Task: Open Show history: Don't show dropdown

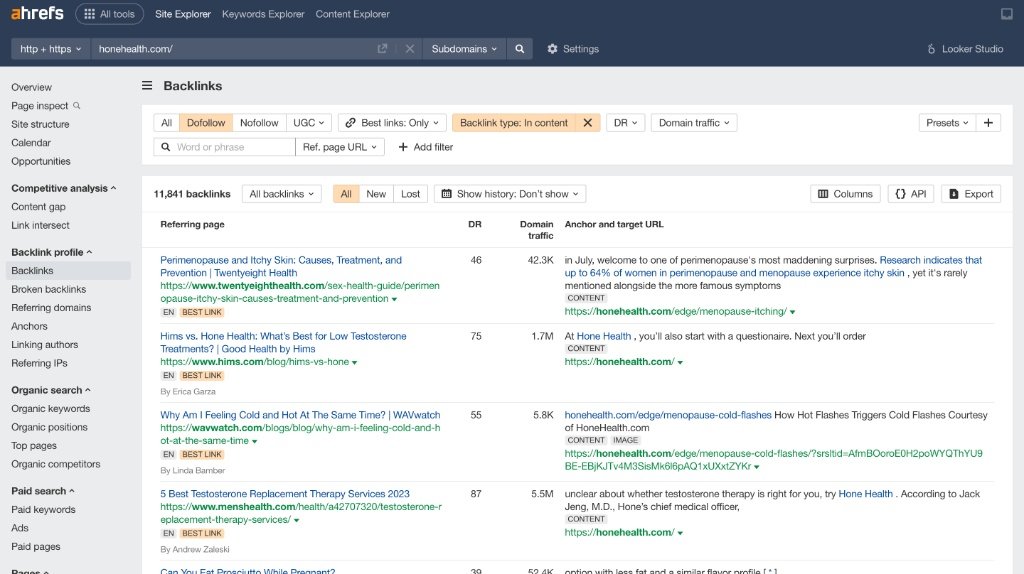Action: click(510, 194)
